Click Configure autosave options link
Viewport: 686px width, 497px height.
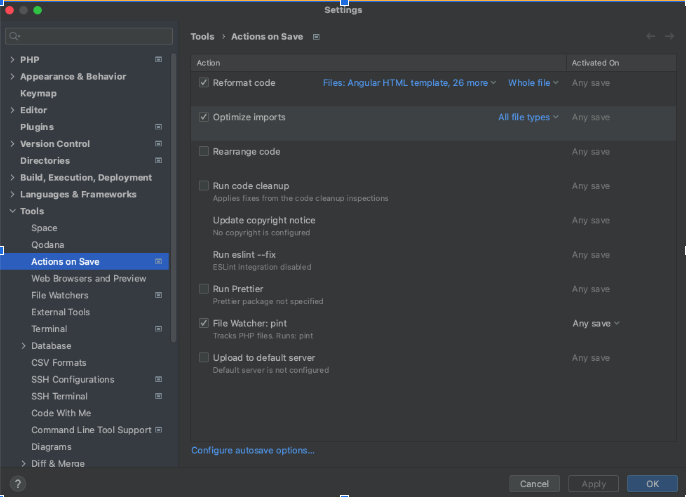[x=252, y=450]
